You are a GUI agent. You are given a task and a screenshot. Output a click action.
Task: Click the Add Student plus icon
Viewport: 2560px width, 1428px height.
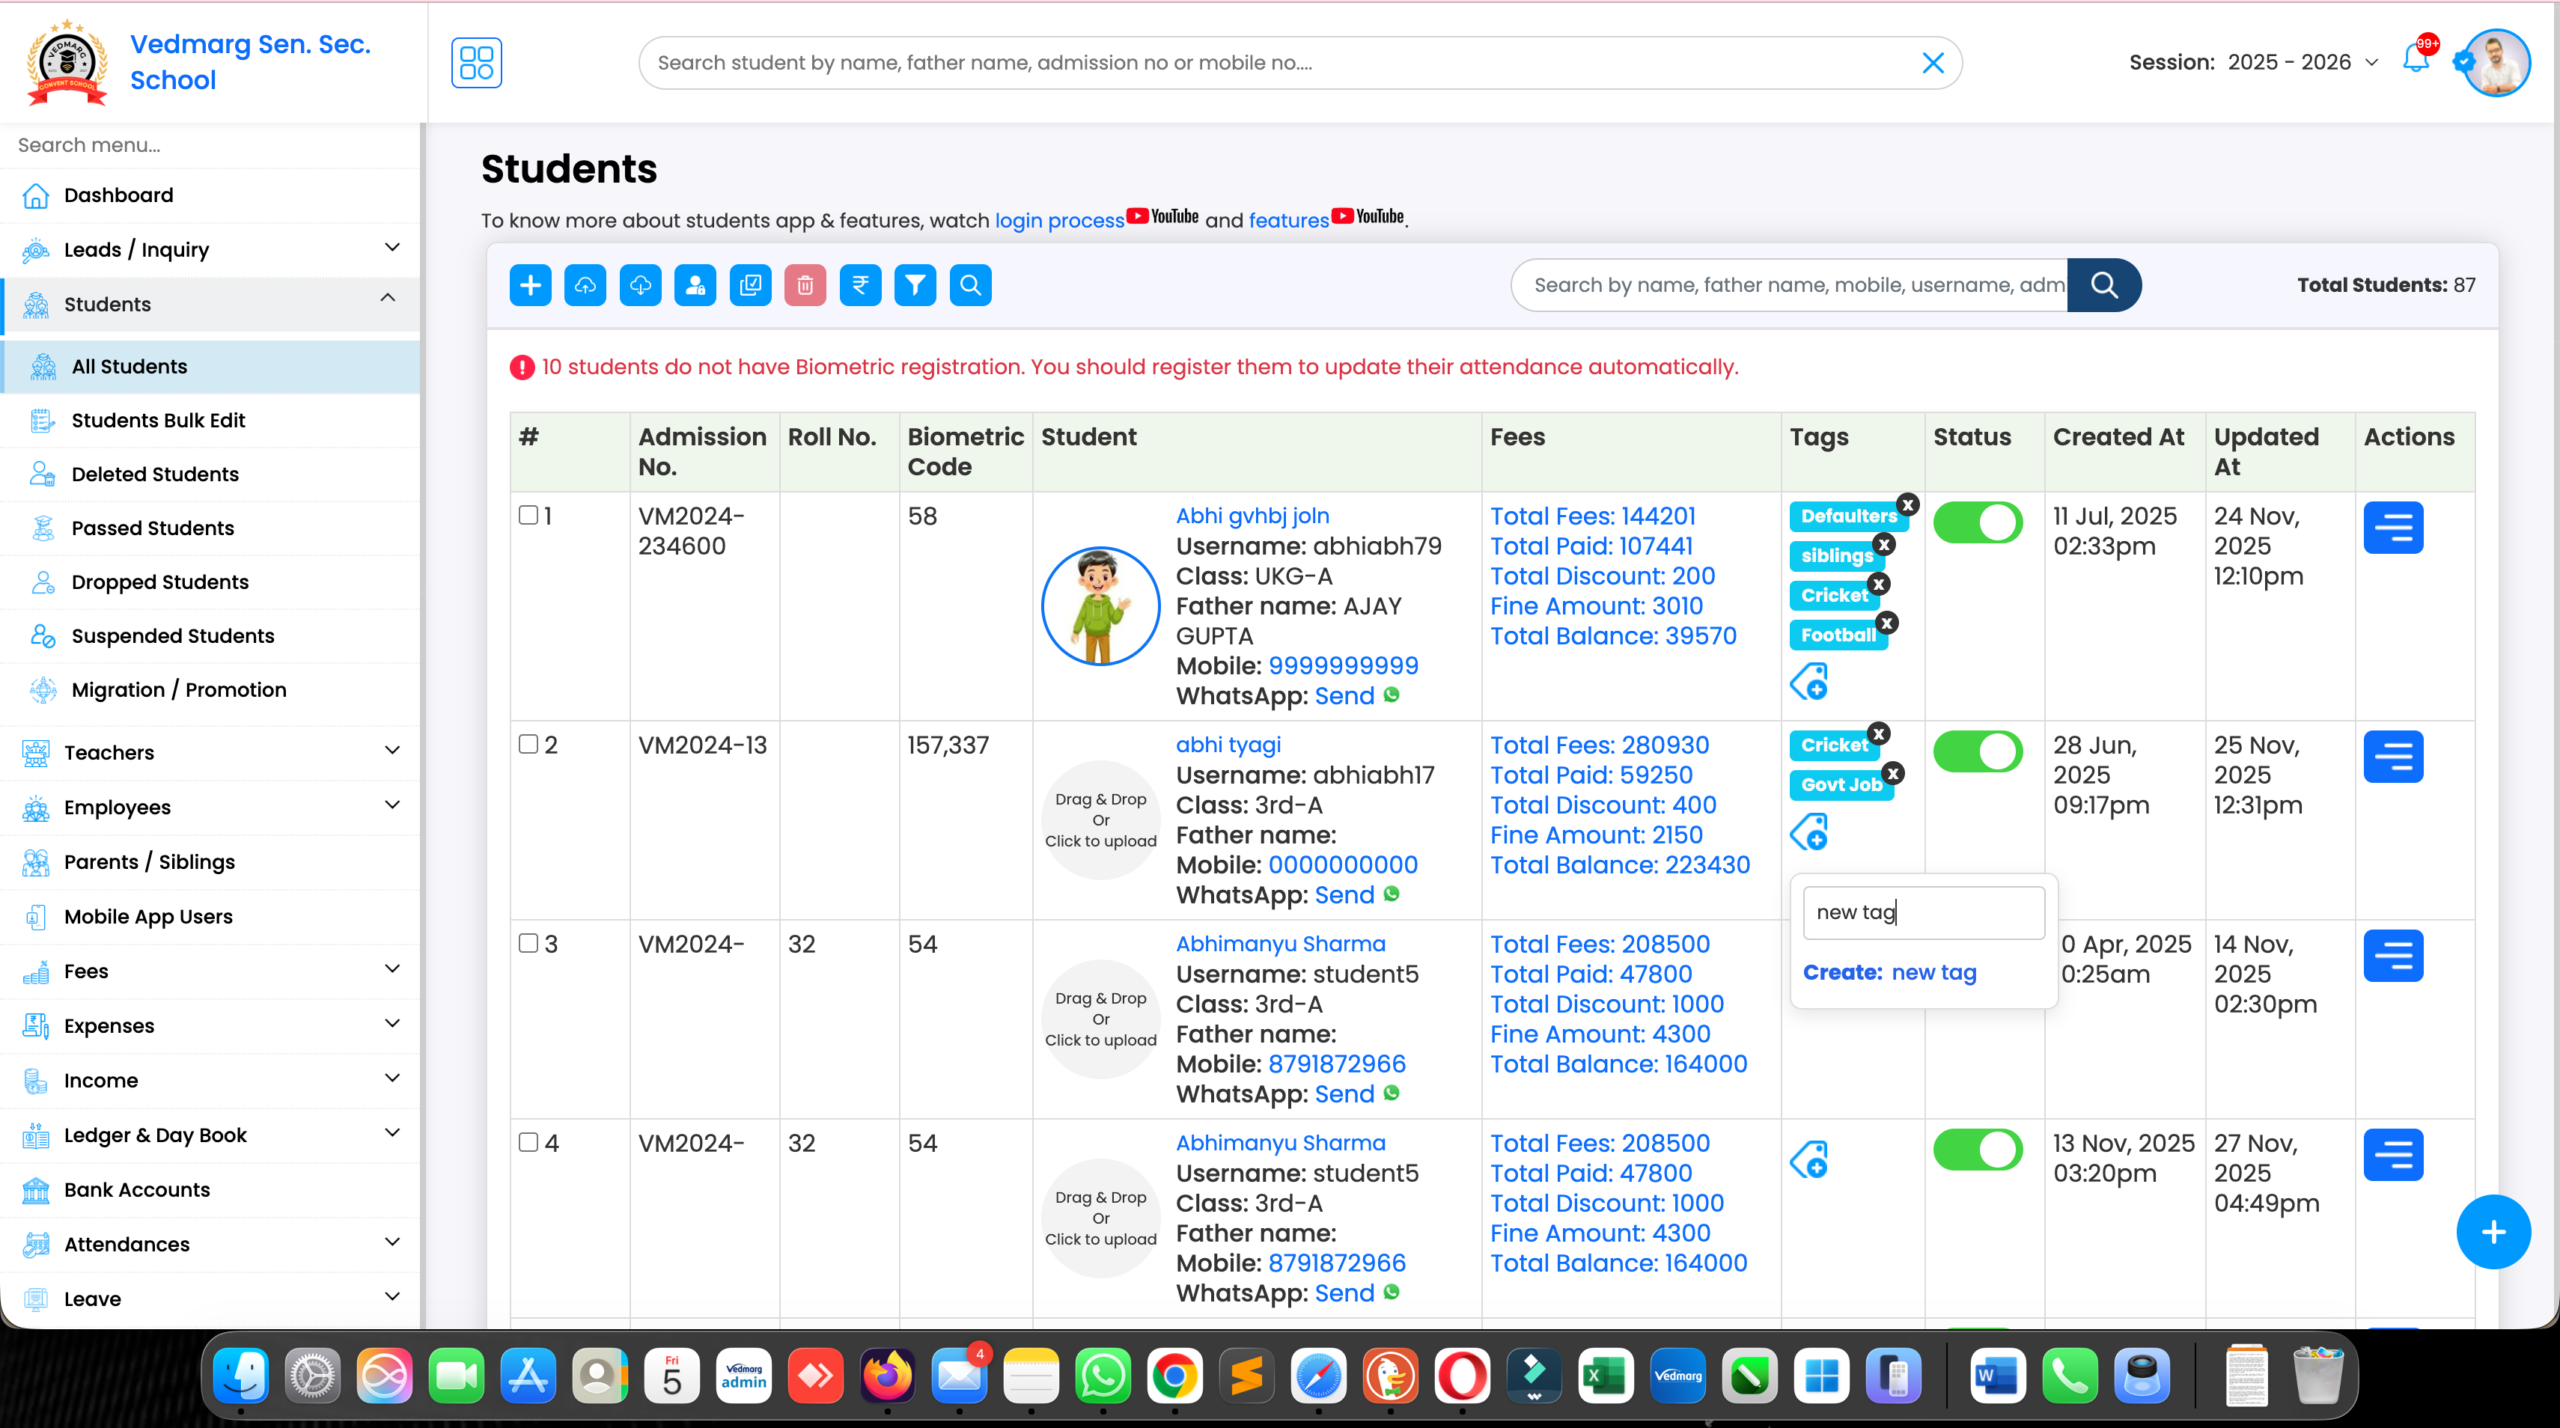tap(530, 285)
